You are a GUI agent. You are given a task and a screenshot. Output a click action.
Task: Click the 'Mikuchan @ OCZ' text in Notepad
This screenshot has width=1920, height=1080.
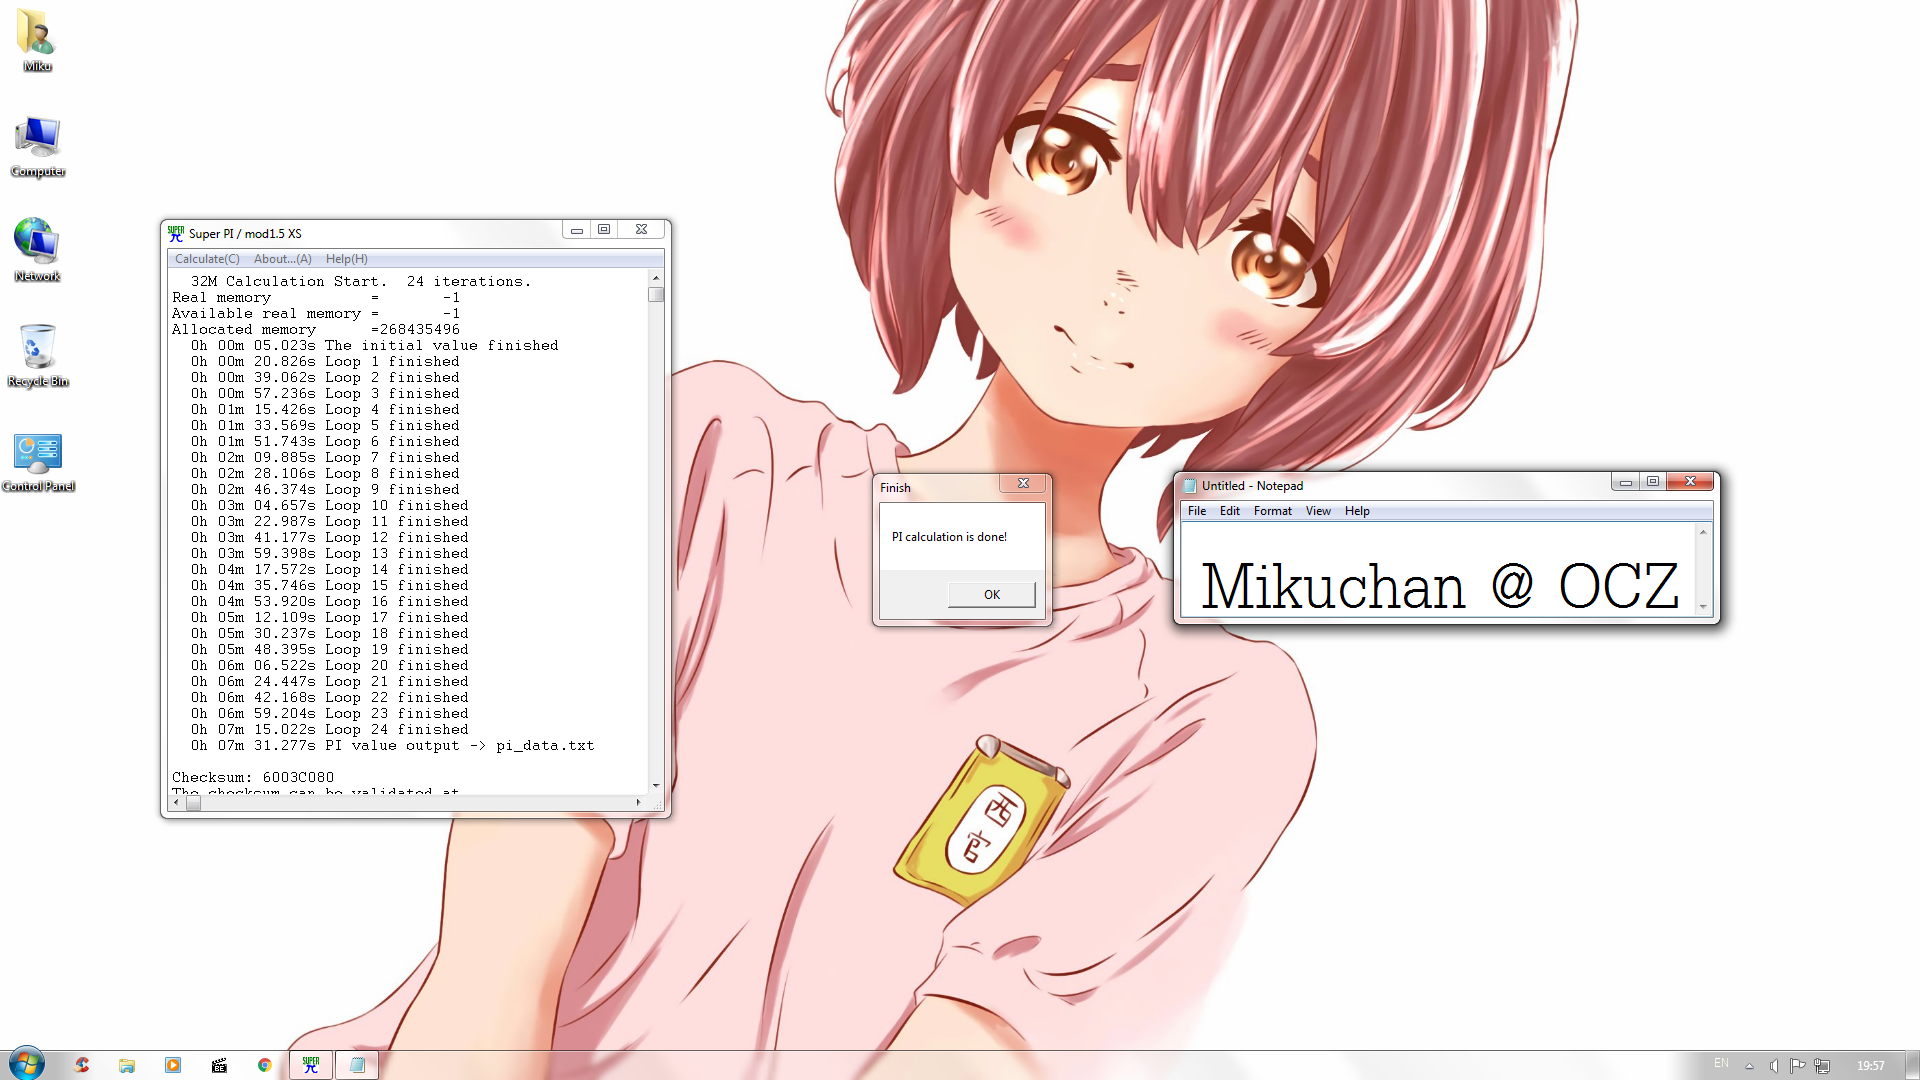[1440, 586]
